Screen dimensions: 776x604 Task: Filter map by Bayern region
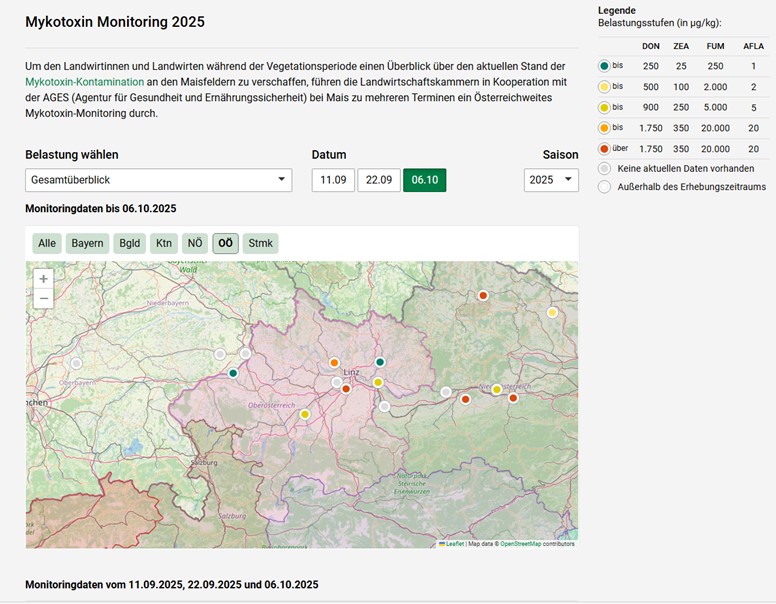[87, 243]
